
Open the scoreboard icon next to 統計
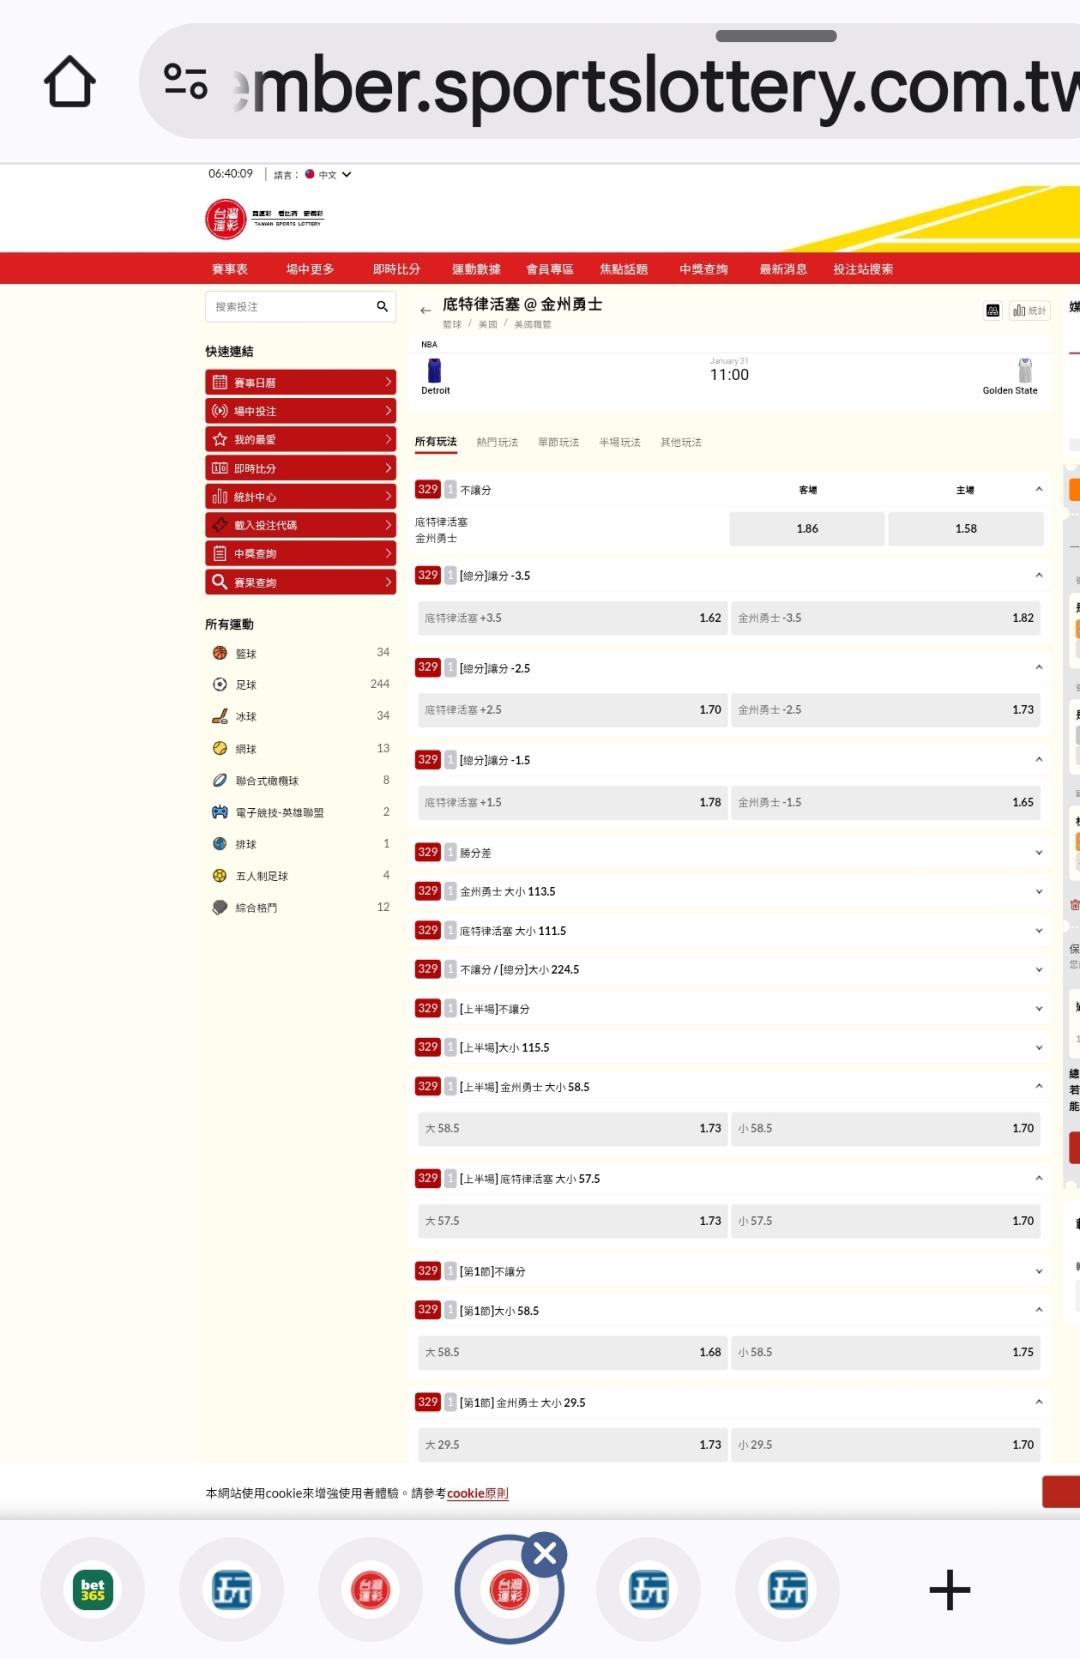993,310
